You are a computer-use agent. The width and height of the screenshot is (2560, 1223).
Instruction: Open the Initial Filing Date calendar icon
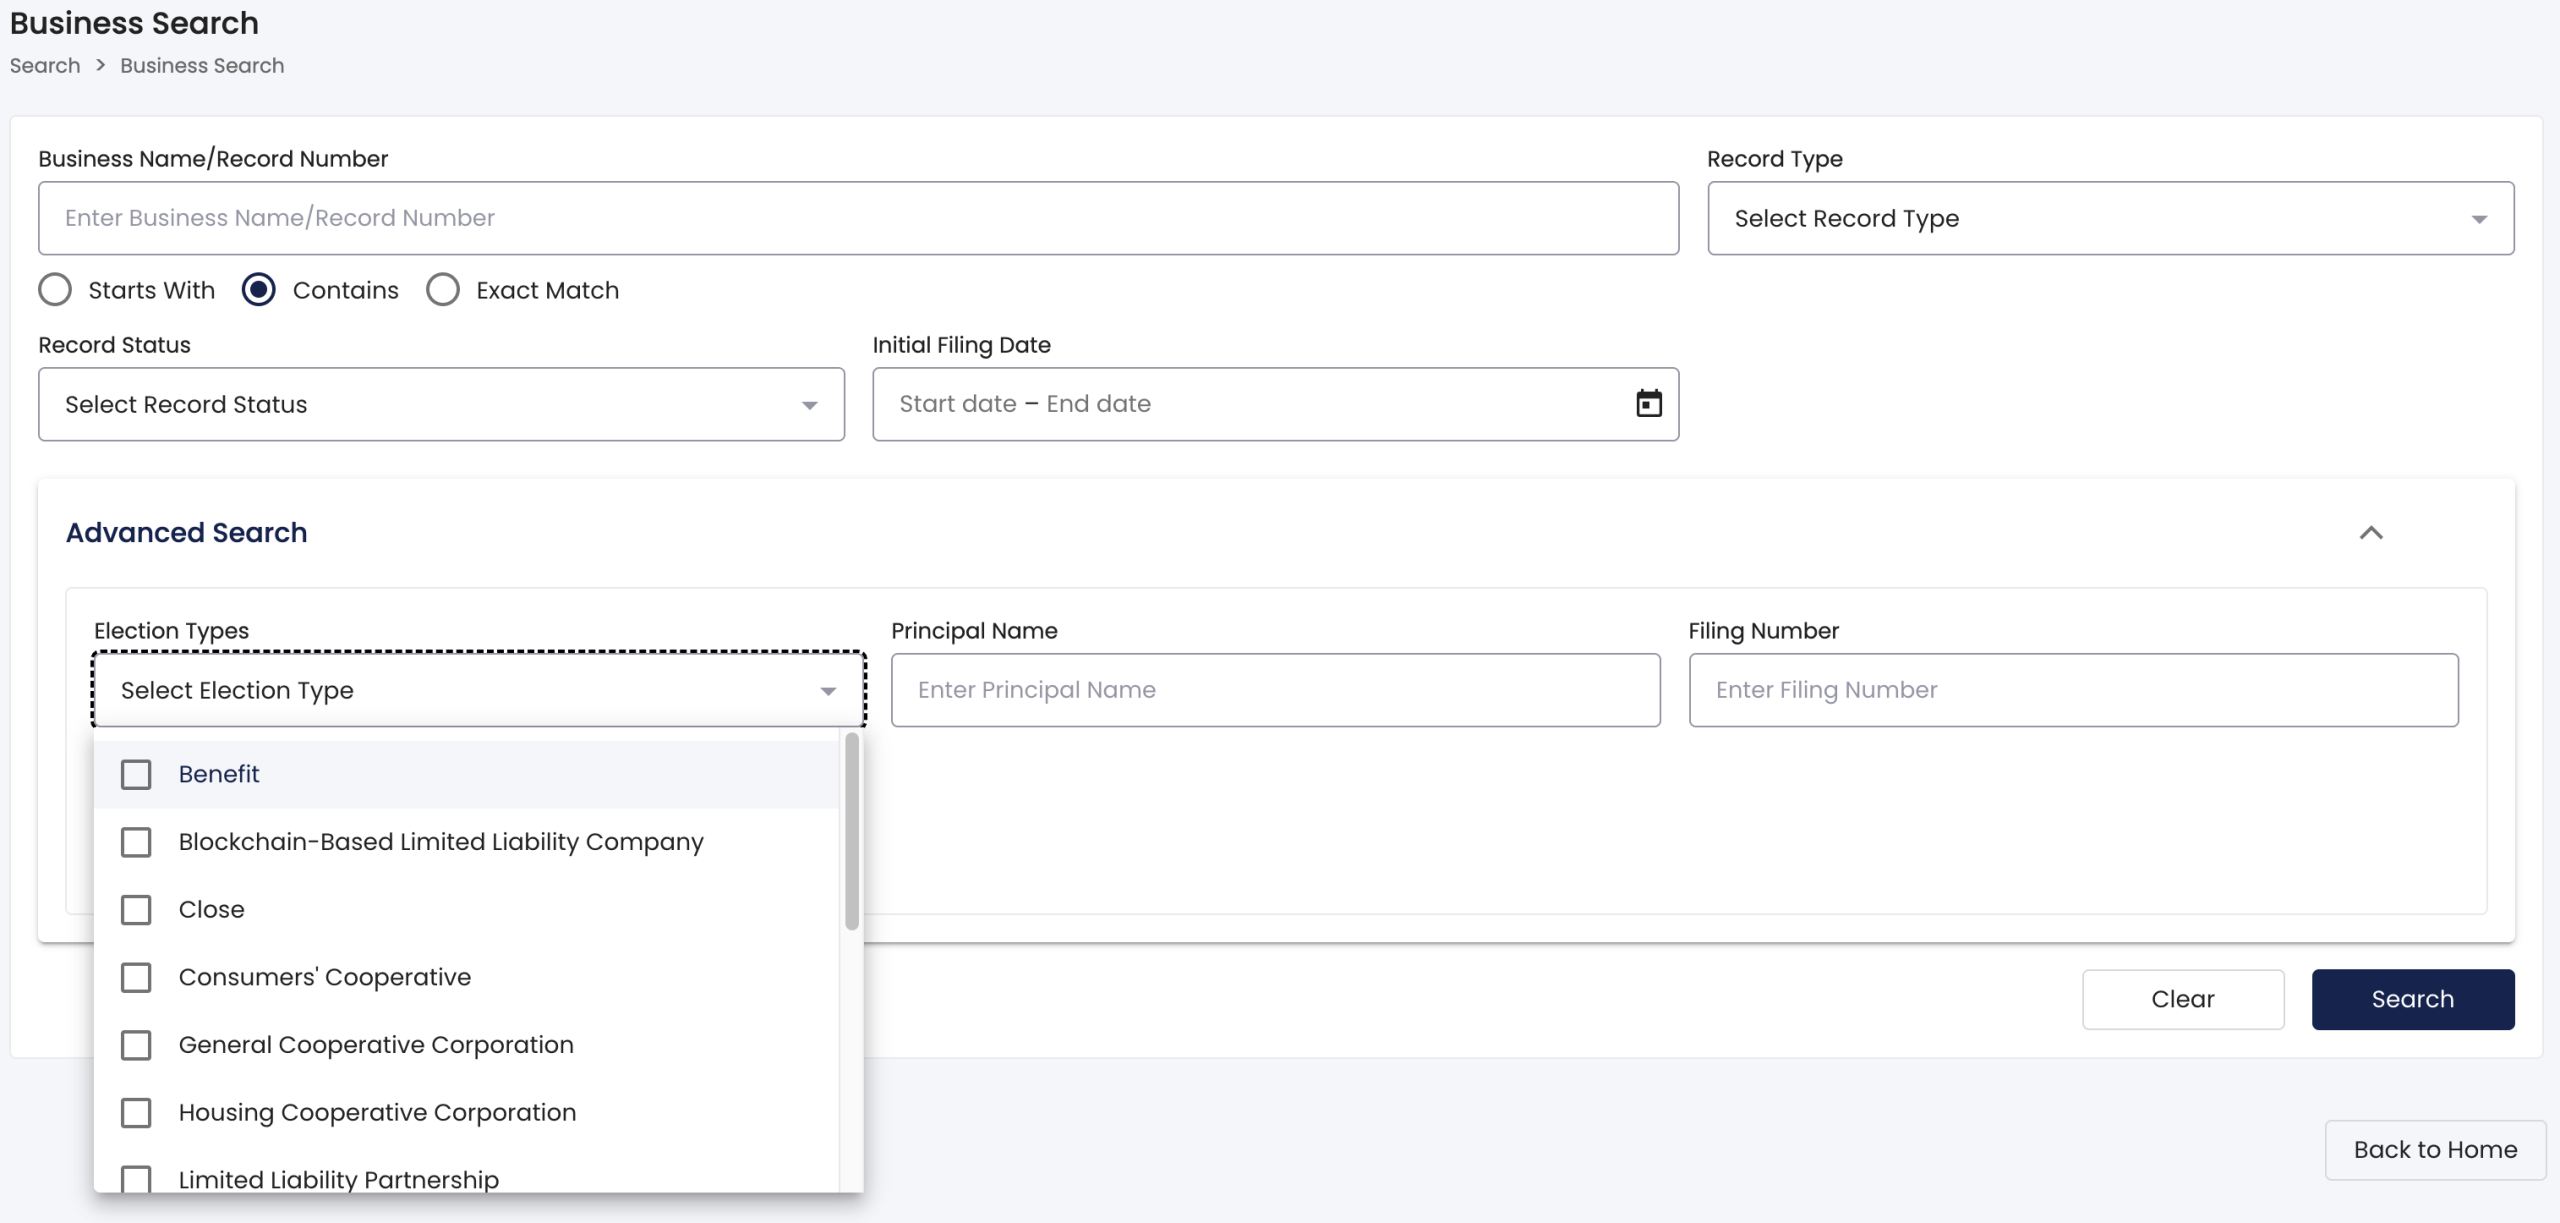[1648, 403]
